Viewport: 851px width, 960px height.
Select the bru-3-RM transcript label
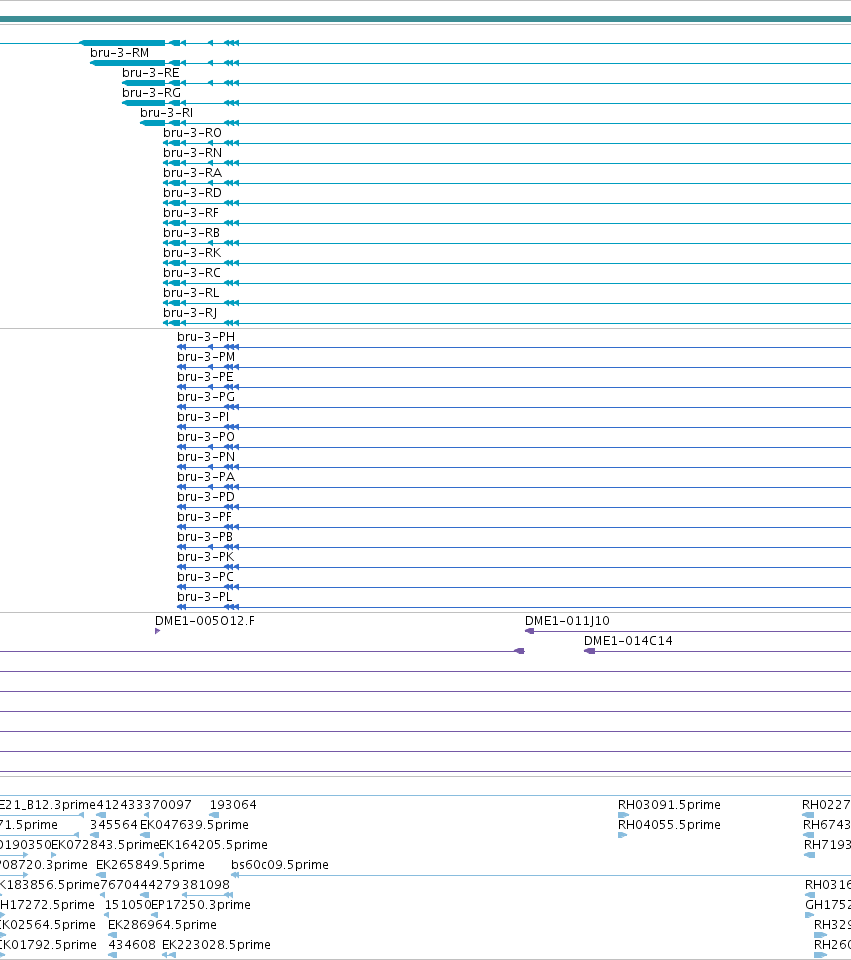(119, 53)
